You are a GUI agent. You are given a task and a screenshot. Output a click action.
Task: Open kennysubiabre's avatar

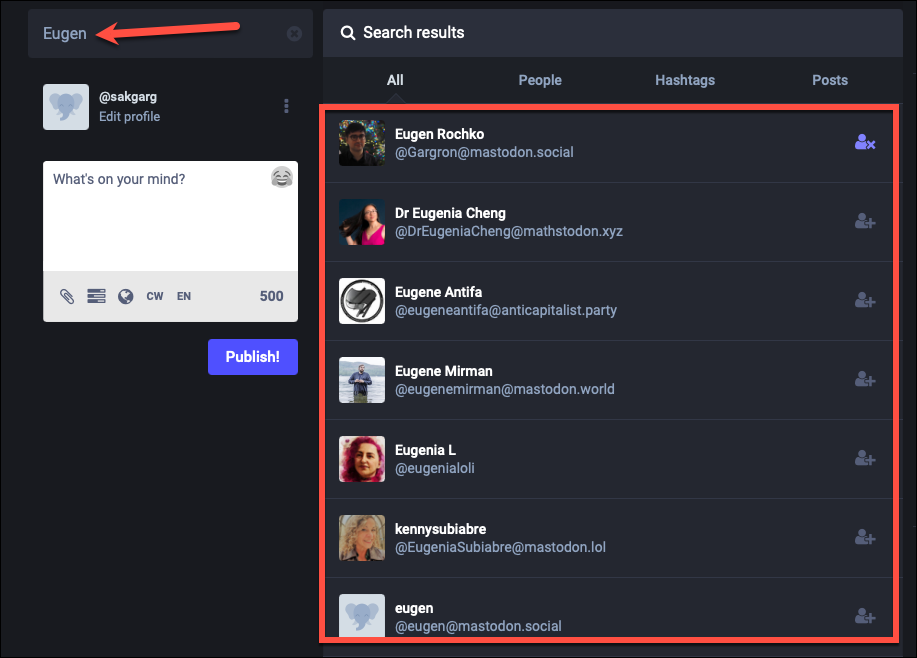(362, 538)
